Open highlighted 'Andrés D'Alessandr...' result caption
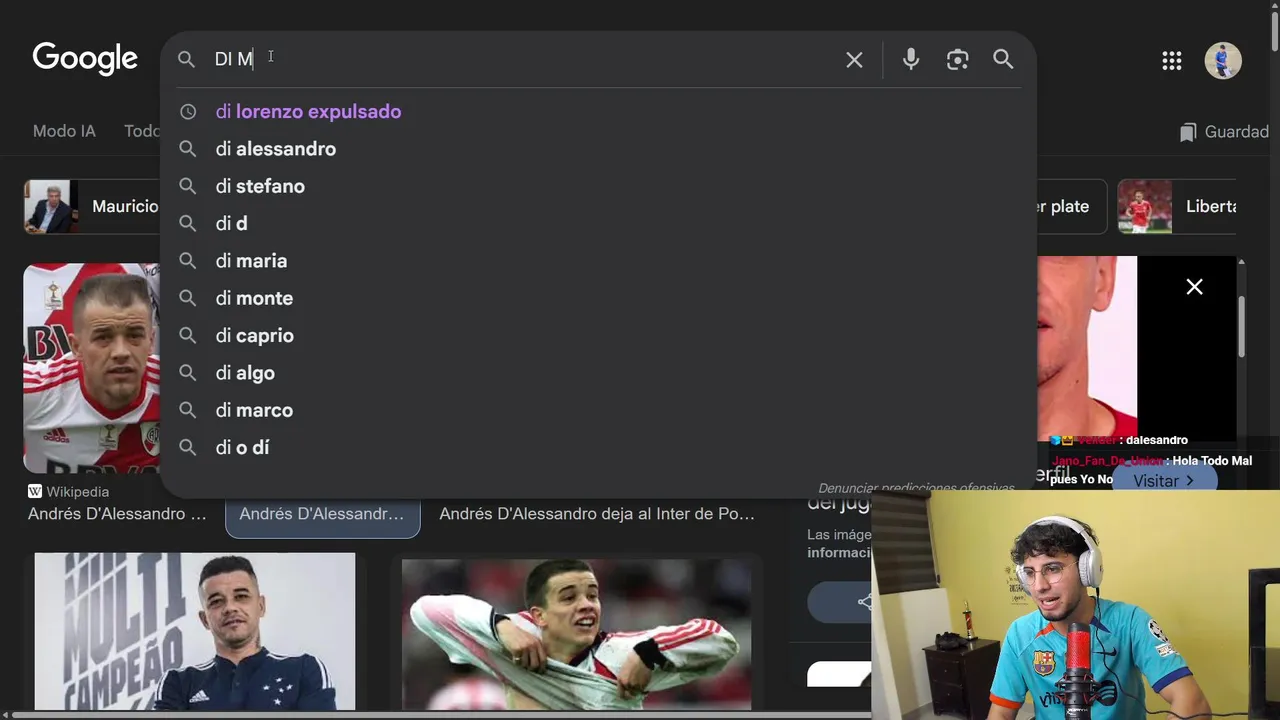This screenshot has width=1280, height=720. [322, 514]
